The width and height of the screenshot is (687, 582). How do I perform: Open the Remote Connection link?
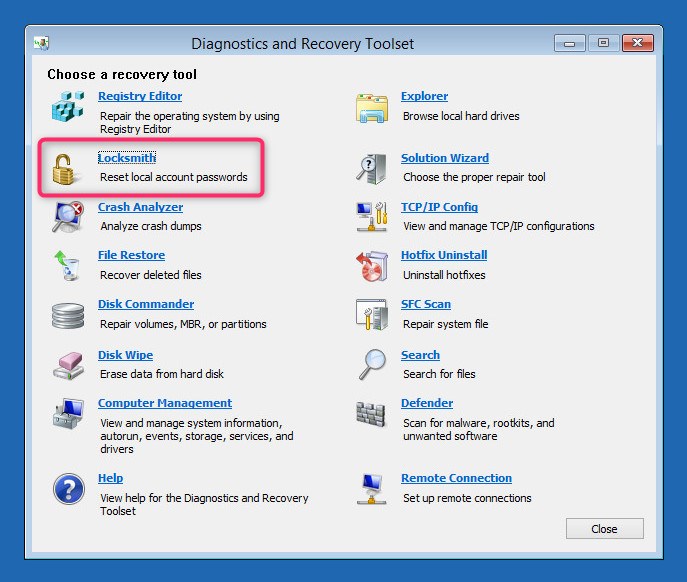click(x=457, y=478)
